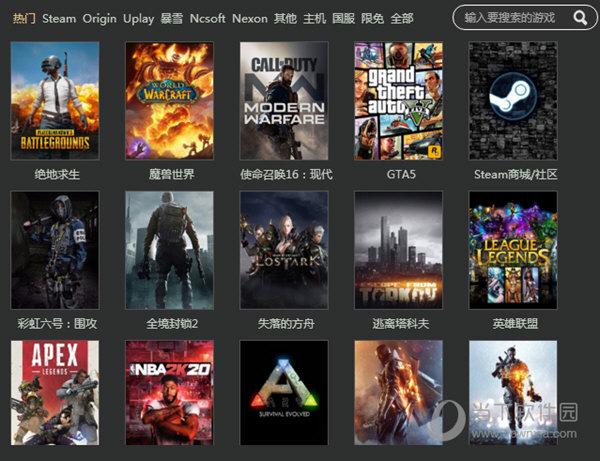The height and width of the screenshot is (461, 600).
Task: Open the Escape from Tarkov cover
Action: click(x=398, y=250)
